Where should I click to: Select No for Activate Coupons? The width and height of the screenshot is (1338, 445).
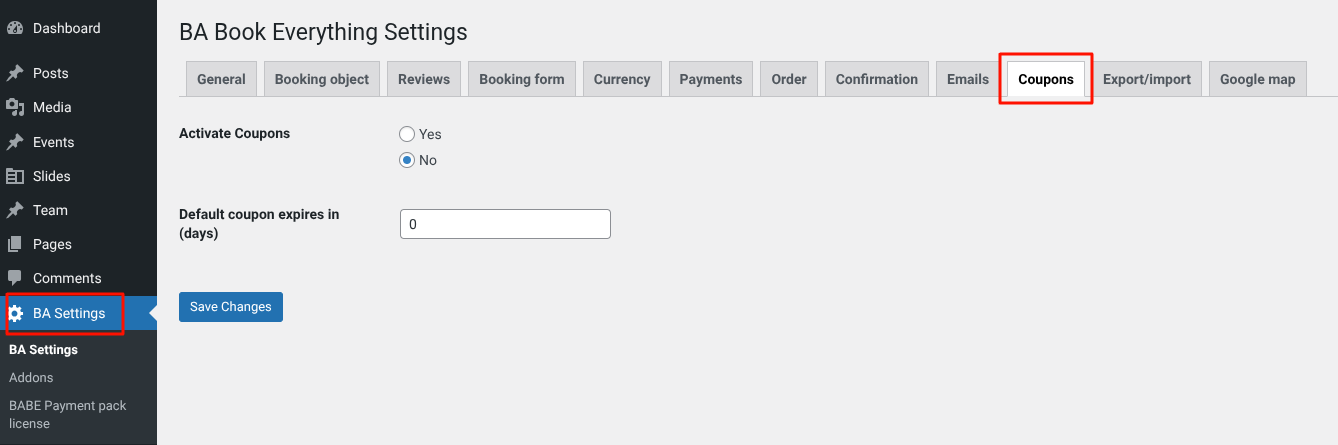click(407, 160)
